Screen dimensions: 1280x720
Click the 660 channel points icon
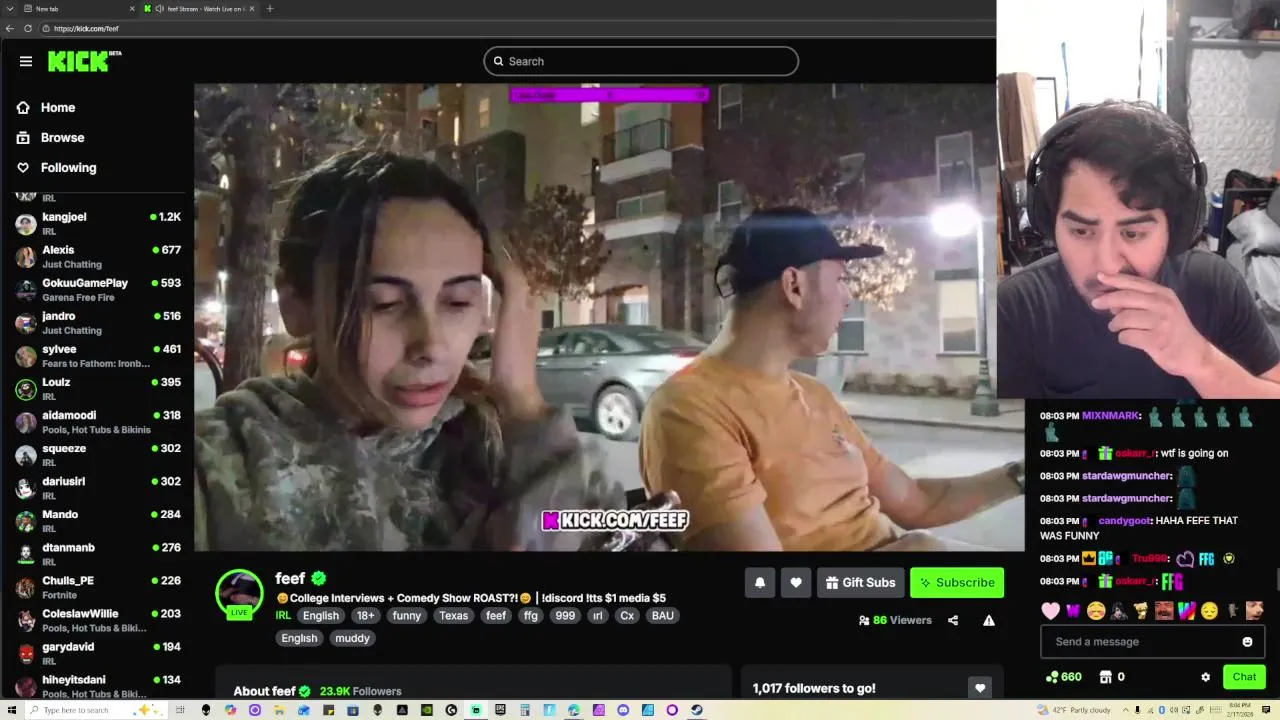(x=1052, y=677)
